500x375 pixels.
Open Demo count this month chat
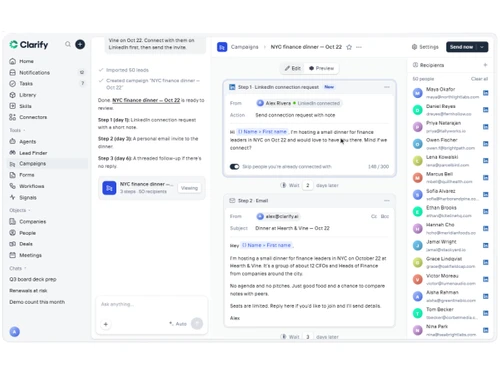(37, 302)
